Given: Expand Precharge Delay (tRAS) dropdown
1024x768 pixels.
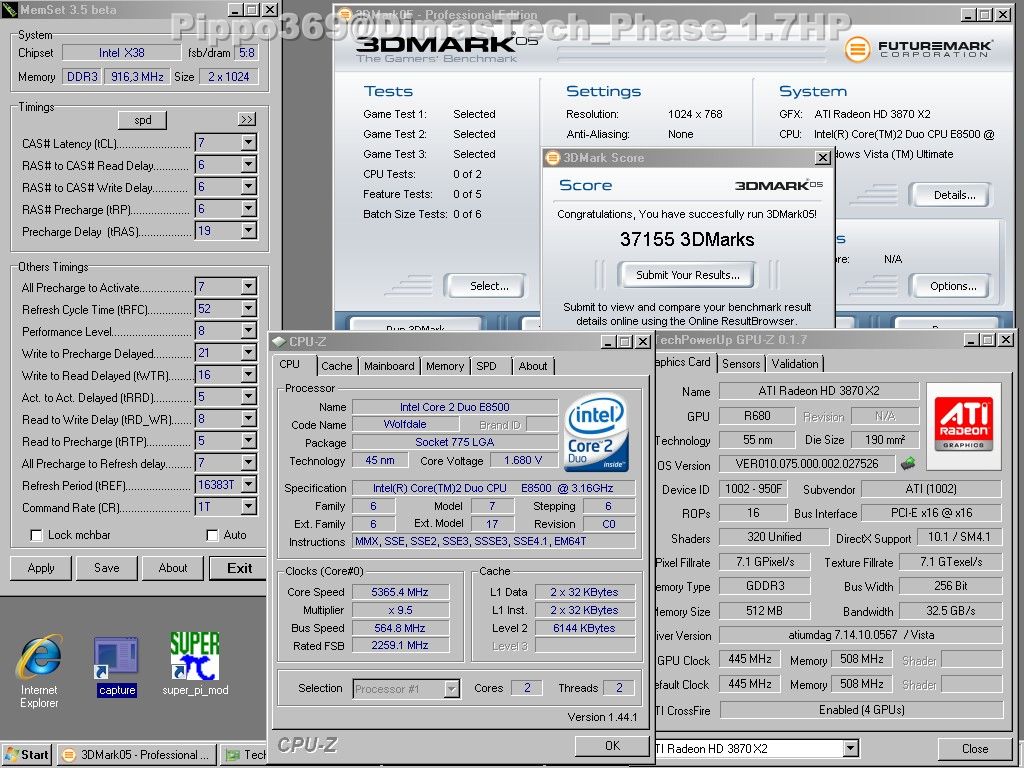Looking at the screenshot, I should 248,231.
